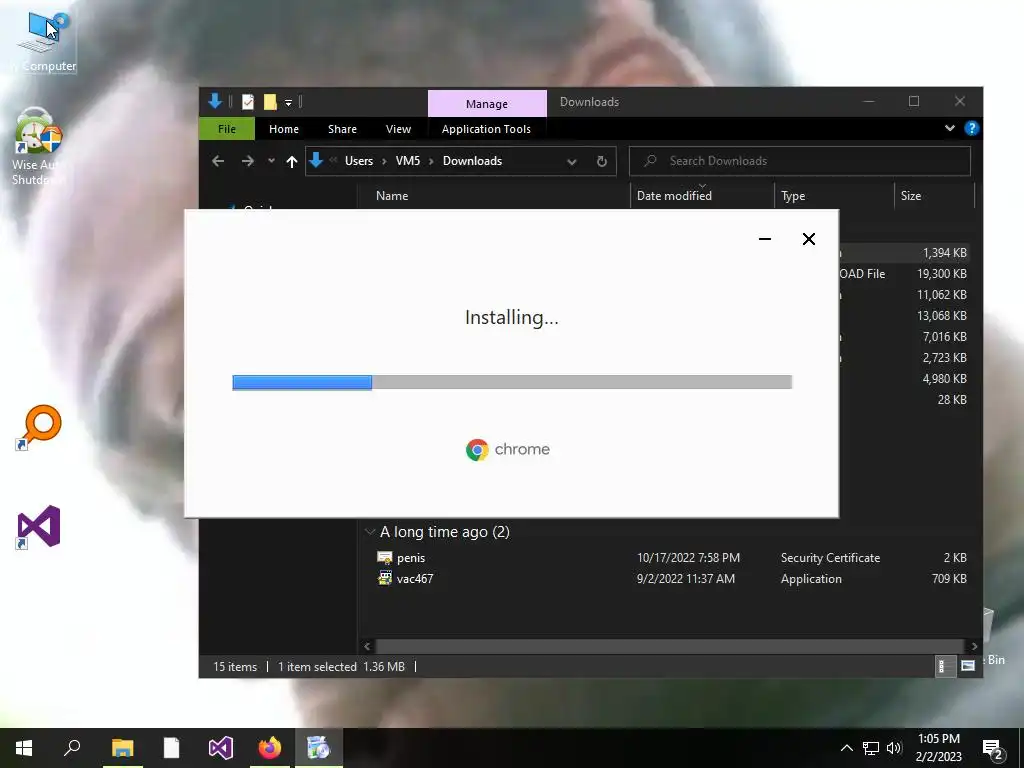The height and width of the screenshot is (768, 1024).
Task: Click Users in the address path
Action: click(359, 161)
